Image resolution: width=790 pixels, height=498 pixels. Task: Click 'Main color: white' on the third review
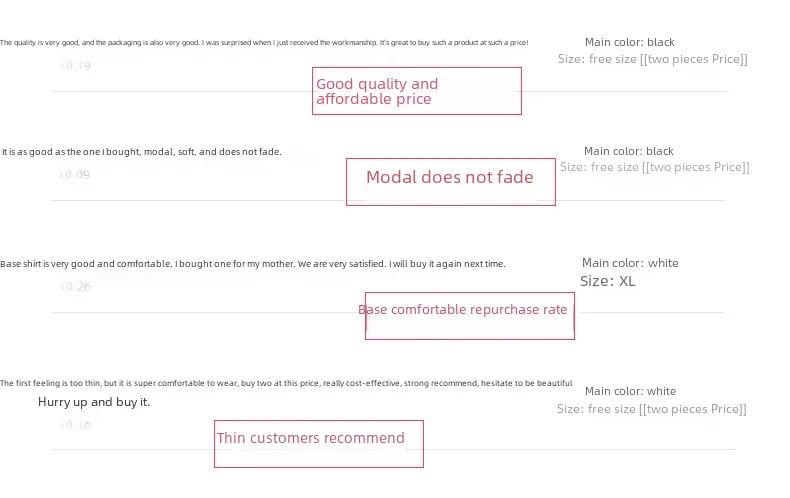click(630, 263)
